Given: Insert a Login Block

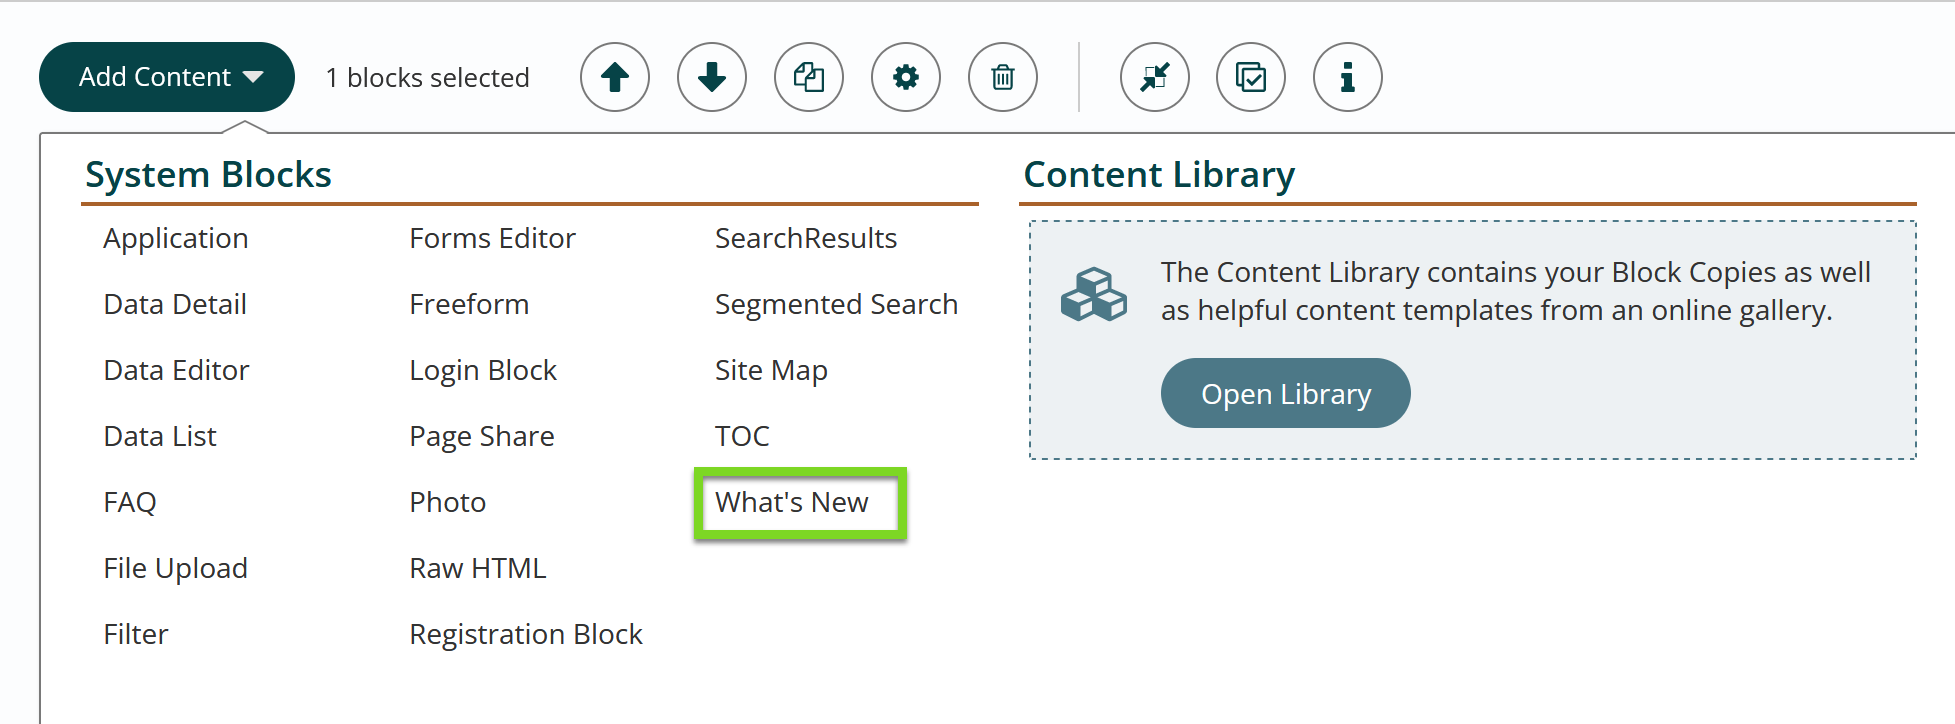Looking at the screenshot, I should click(483, 370).
